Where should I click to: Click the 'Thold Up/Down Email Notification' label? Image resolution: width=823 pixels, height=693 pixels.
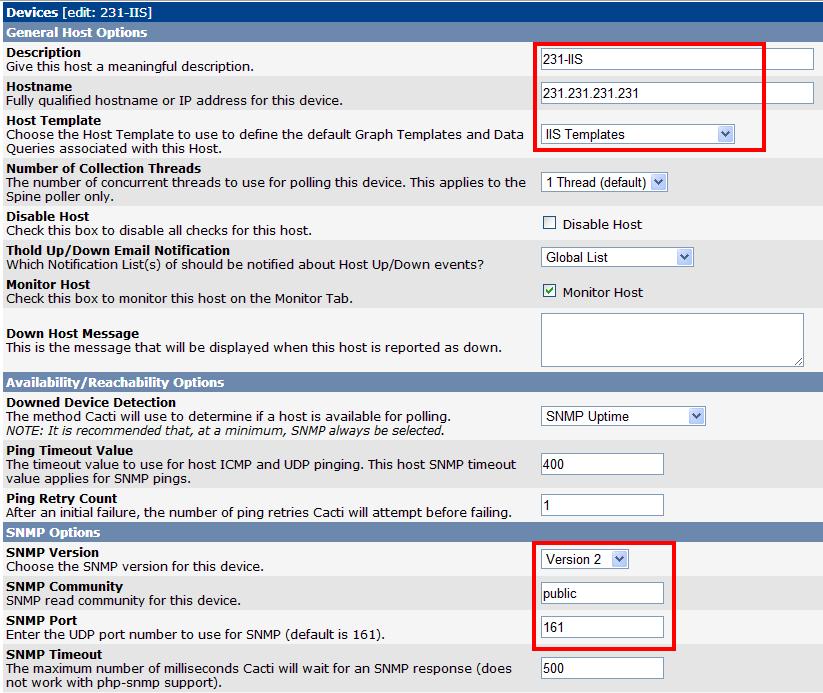[x=118, y=250]
